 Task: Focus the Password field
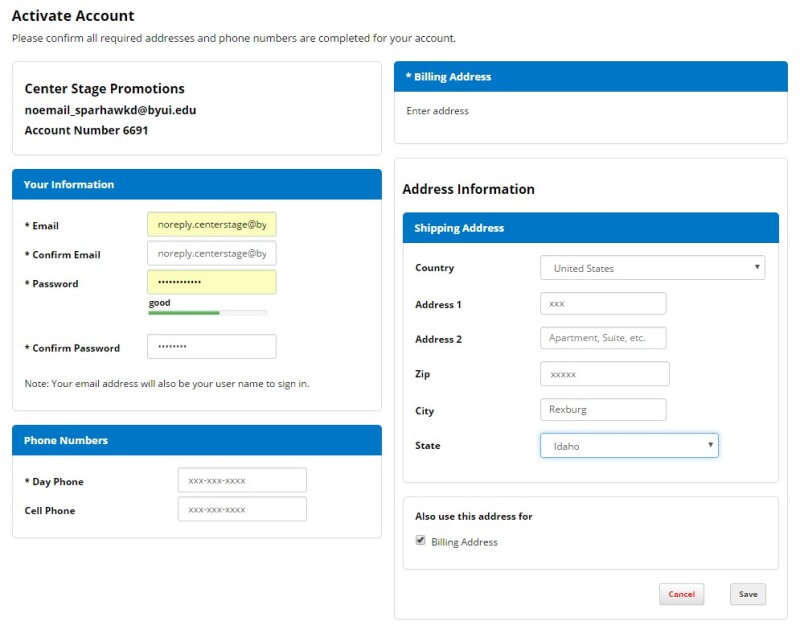tap(211, 283)
